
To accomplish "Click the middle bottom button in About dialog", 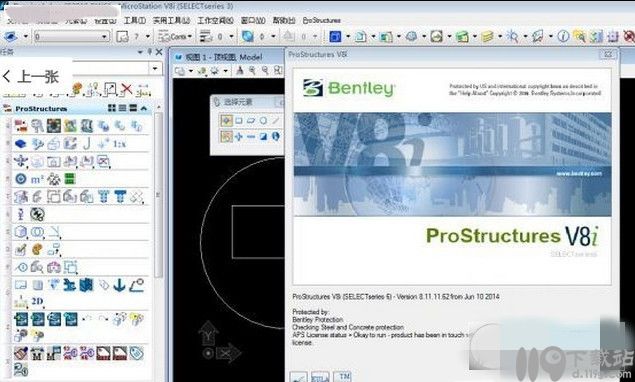I will 320,377.
